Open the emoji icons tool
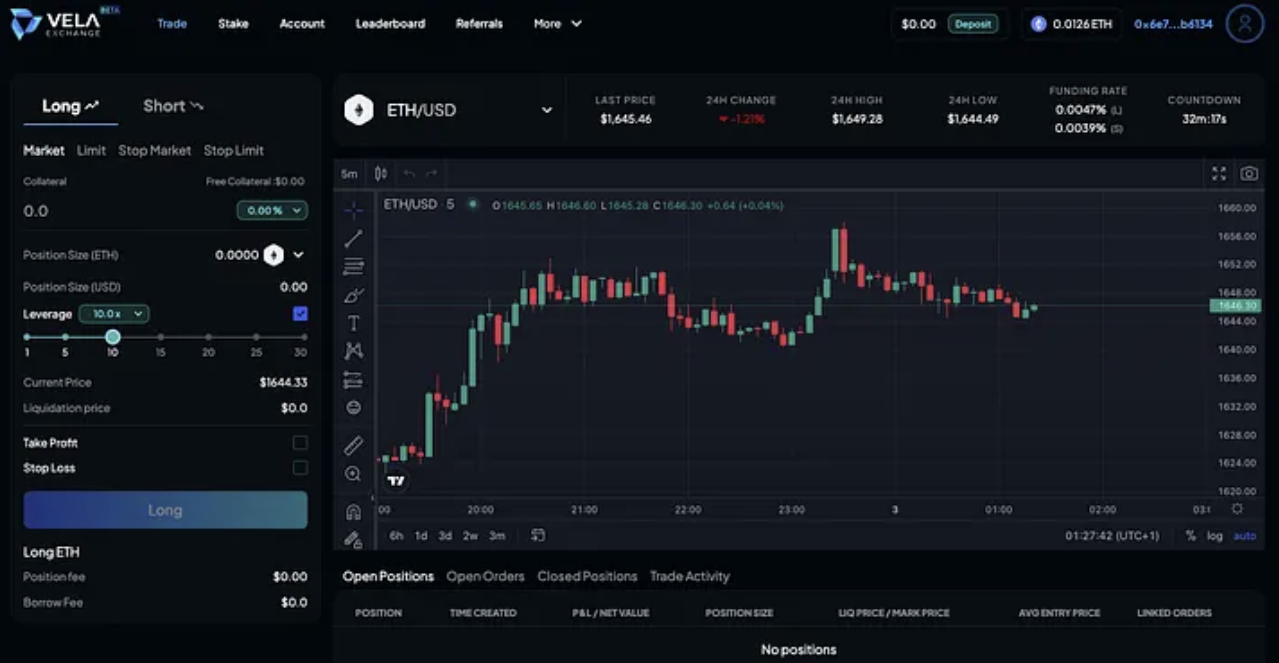The width and height of the screenshot is (1279, 663). 353,408
